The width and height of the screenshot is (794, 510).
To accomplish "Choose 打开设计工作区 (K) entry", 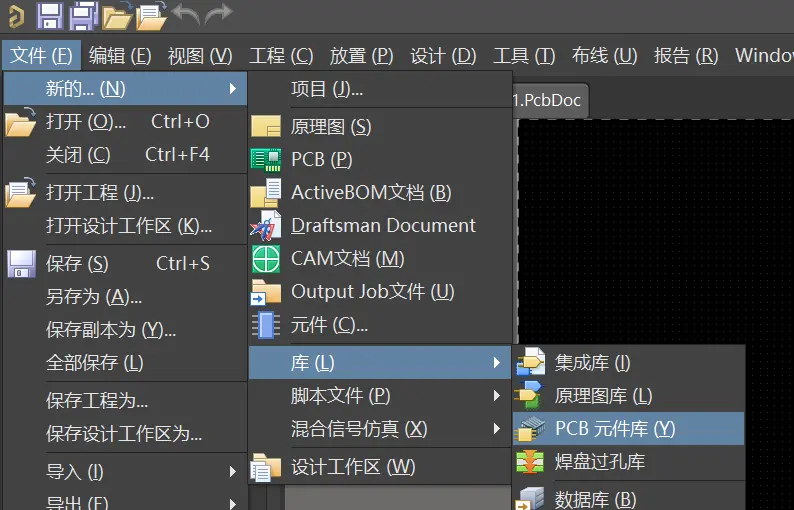I will (x=125, y=225).
